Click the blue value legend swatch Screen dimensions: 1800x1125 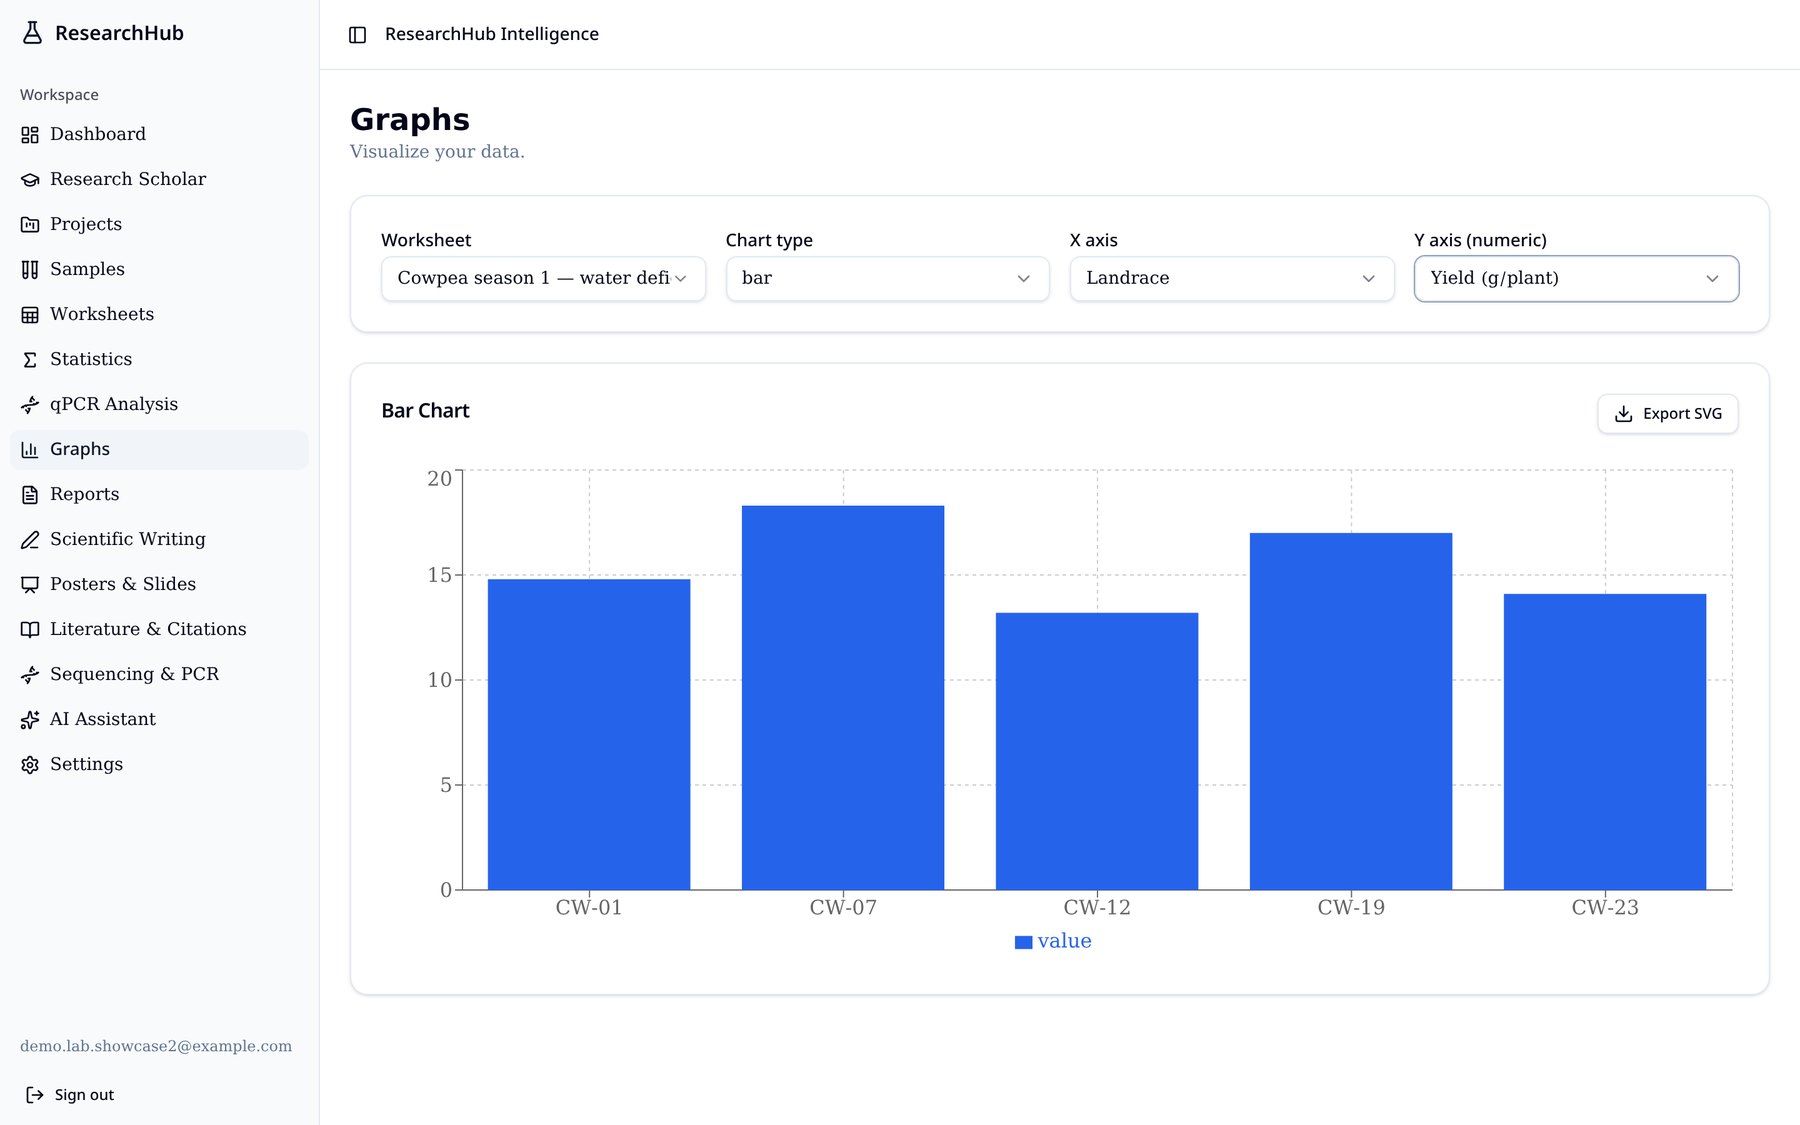coord(1023,942)
